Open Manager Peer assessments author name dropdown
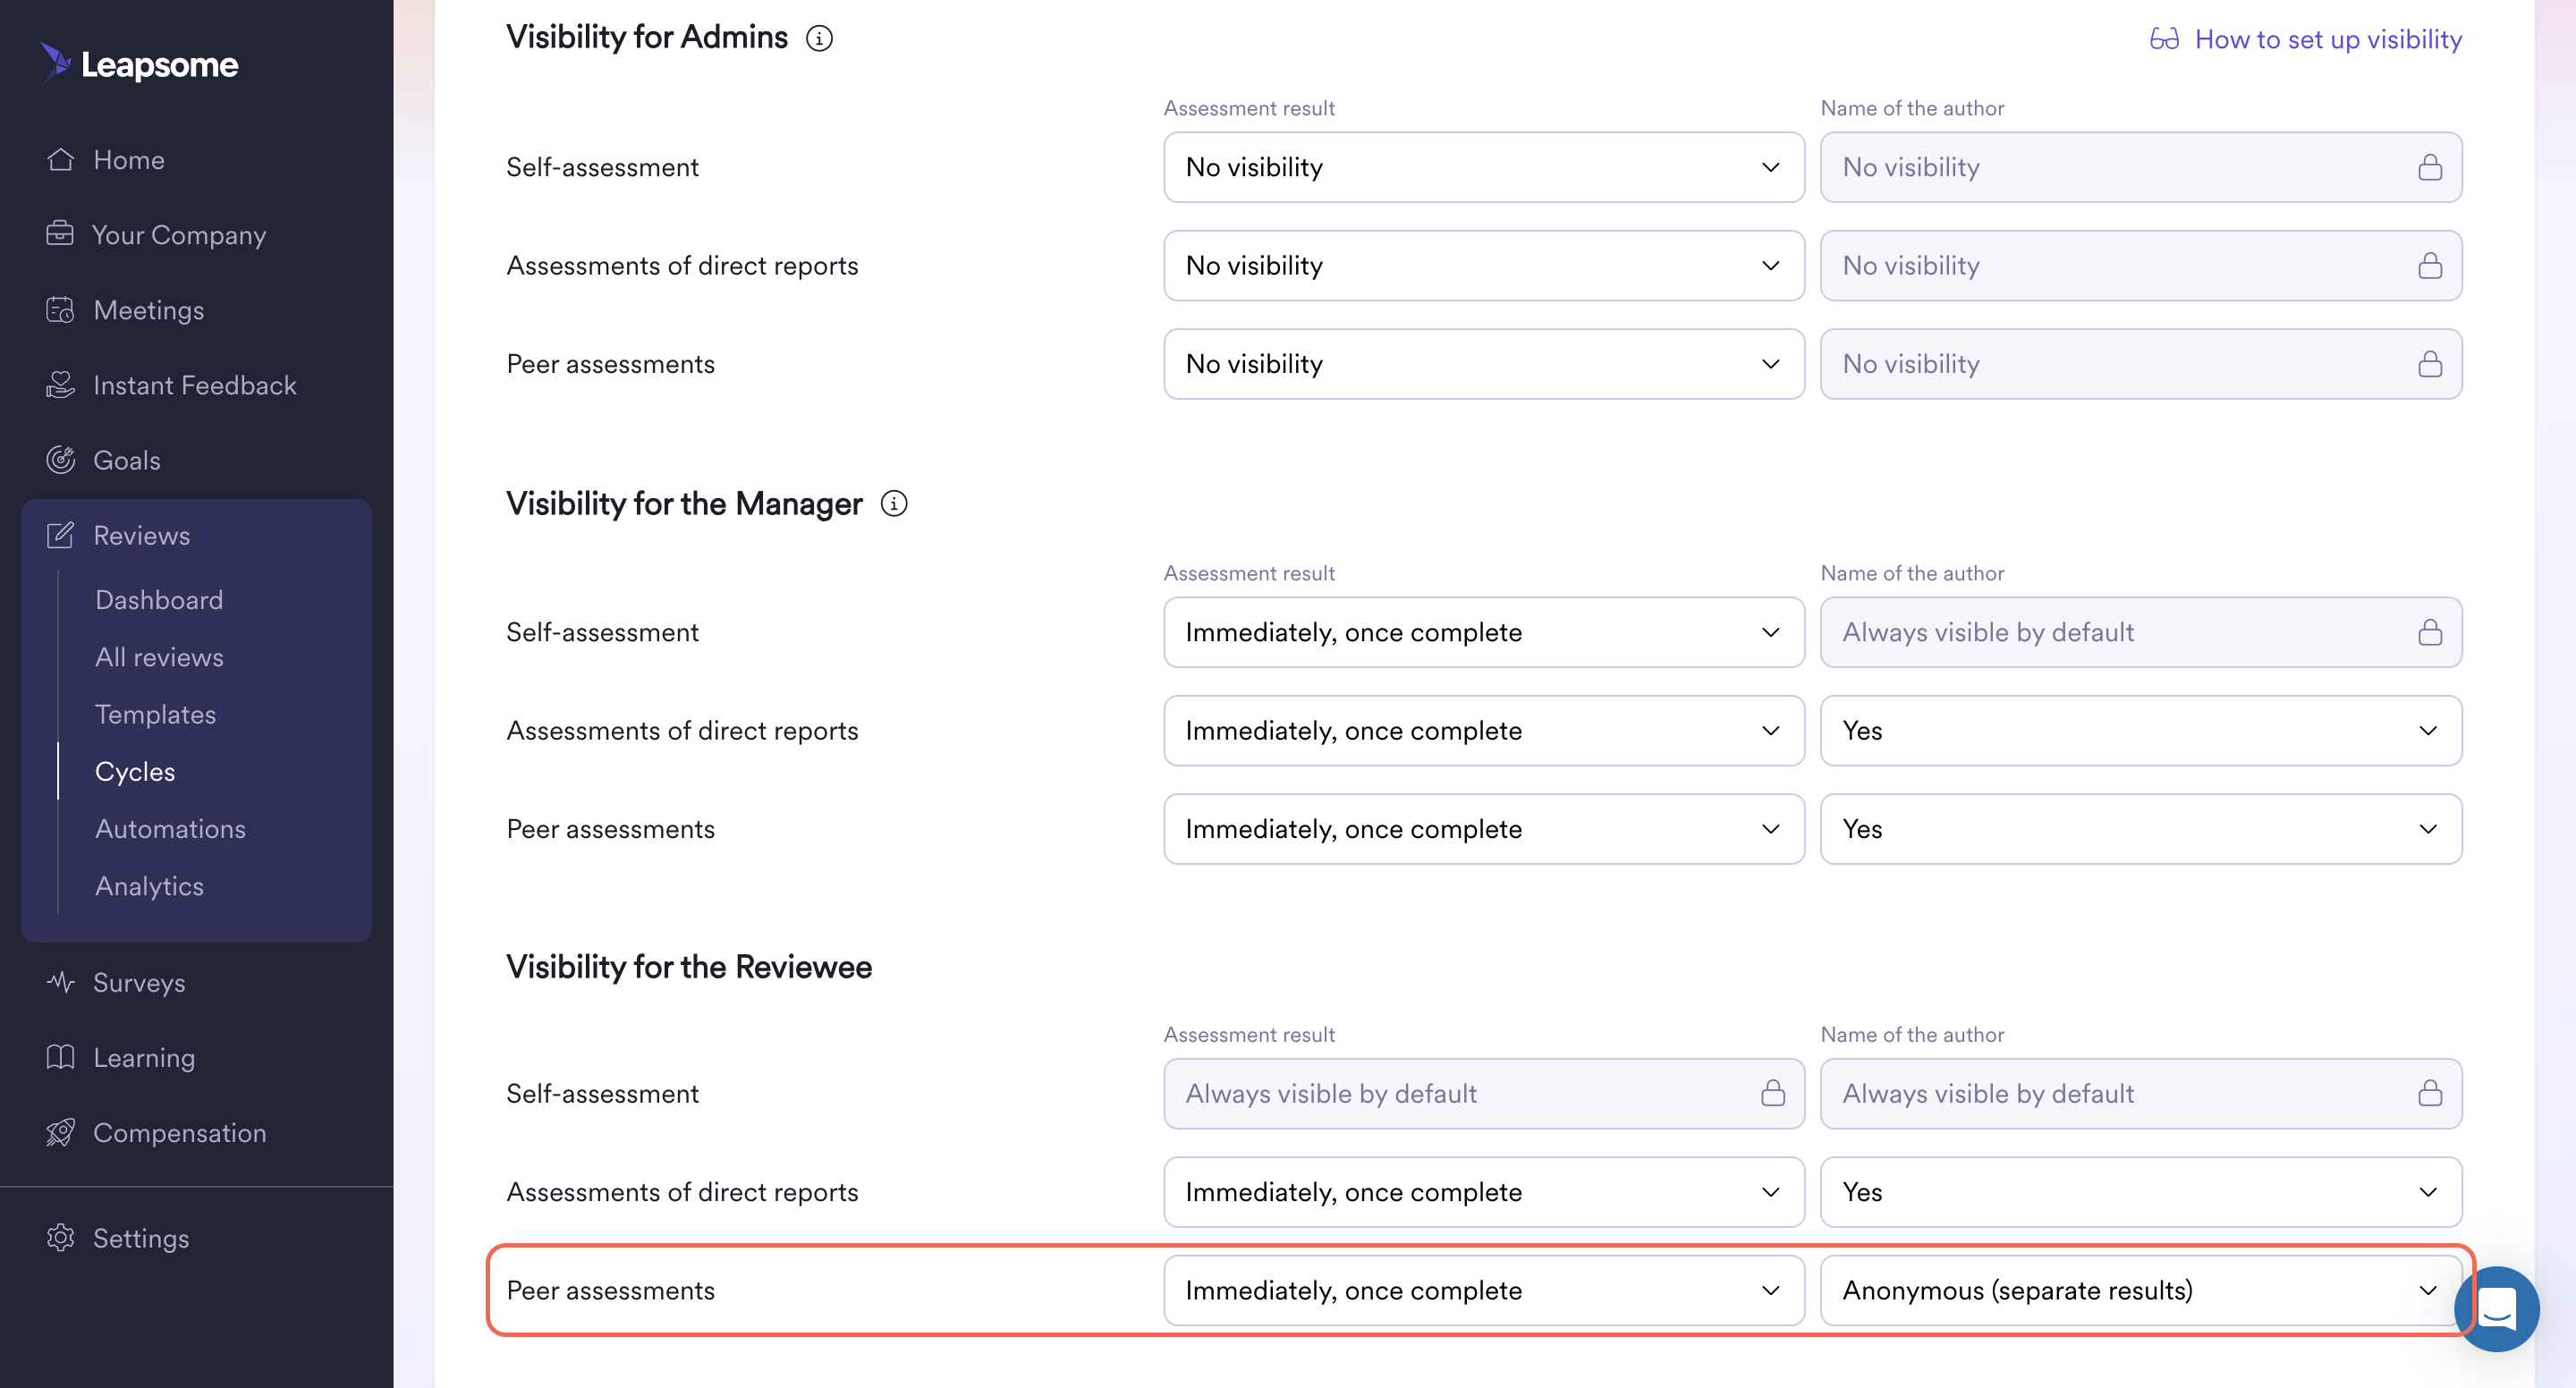Viewport: 2576px width, 1388px height. [x=2141, y=829]
